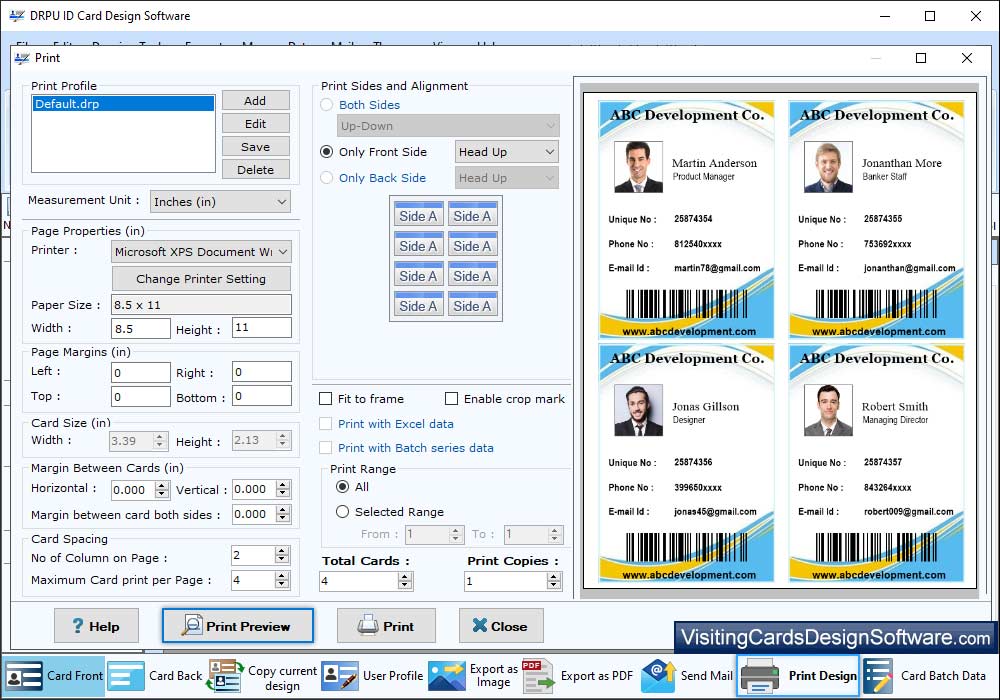Viewport: 1000px width, 700px height.
Task: Click the Print Preview button
Action: pyautogui.click(x=237, y=626)
